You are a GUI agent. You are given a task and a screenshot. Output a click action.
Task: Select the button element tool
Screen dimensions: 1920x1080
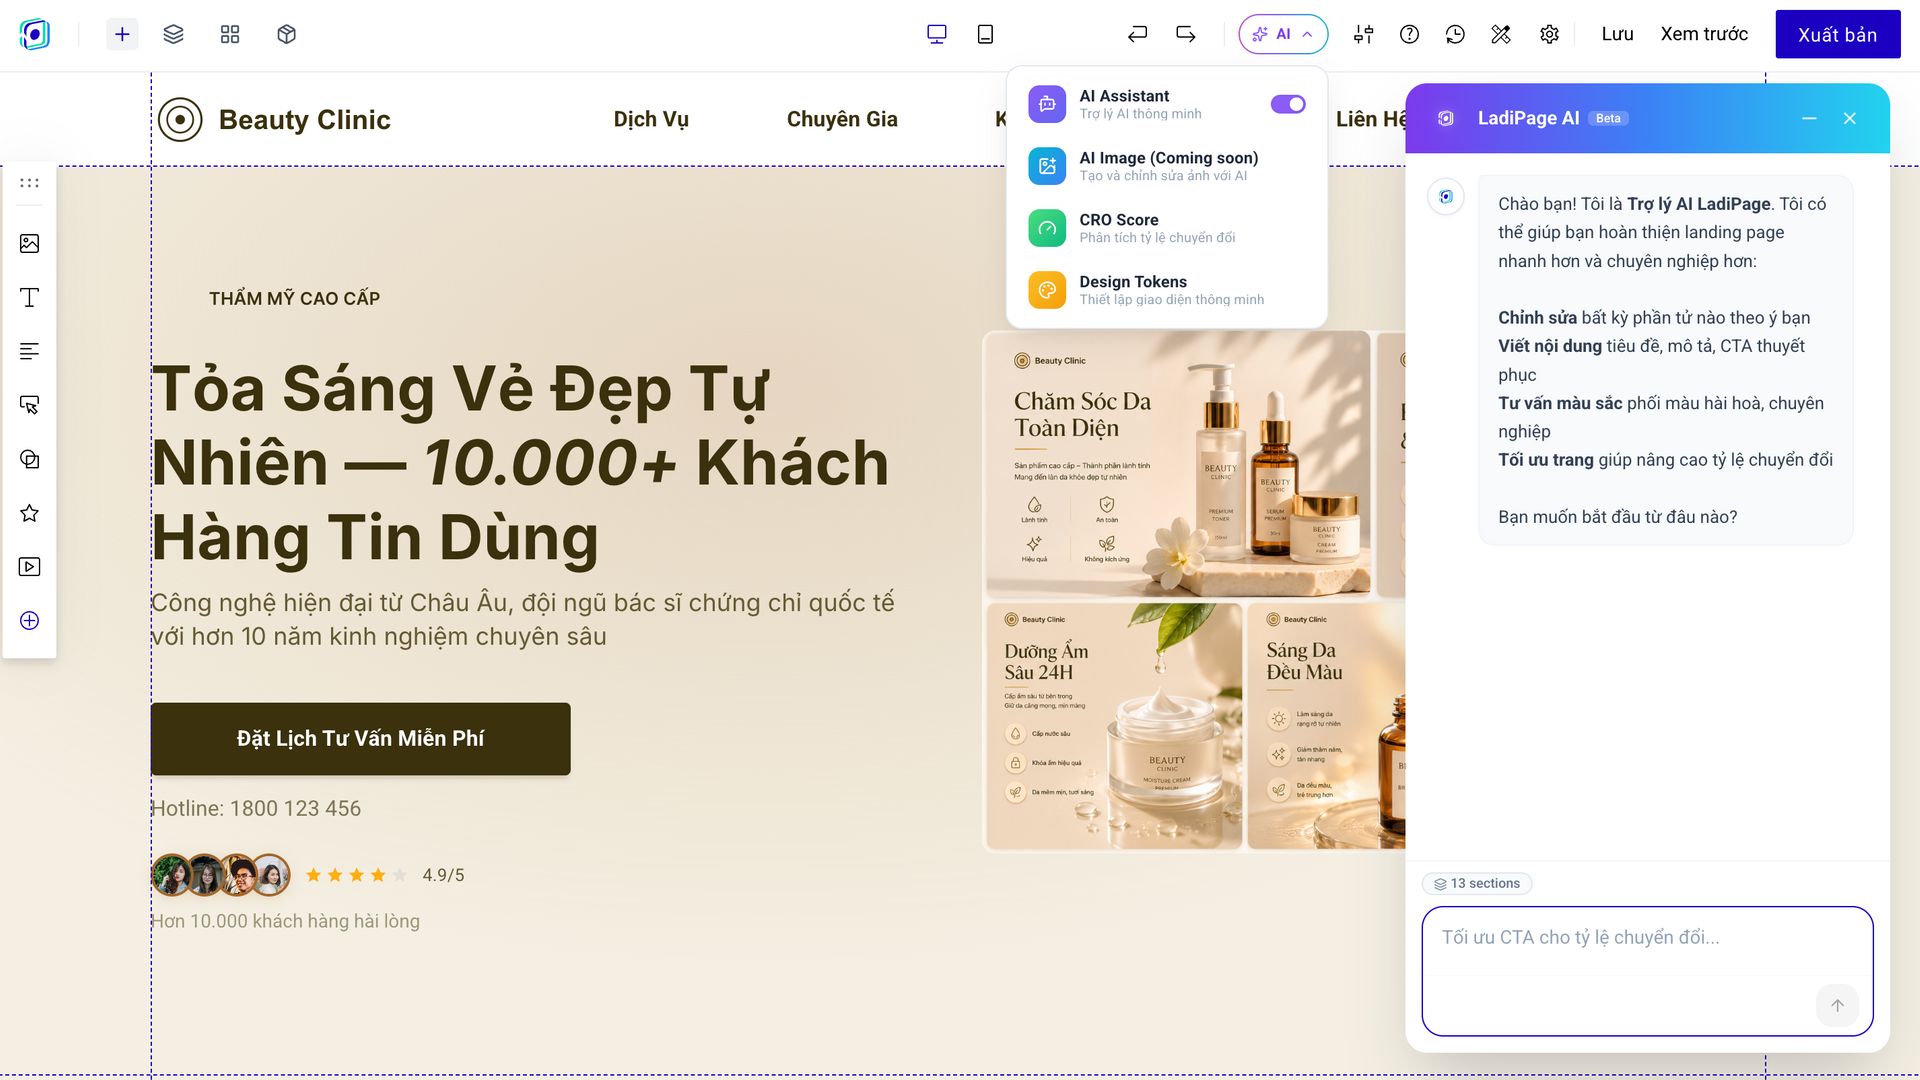click(x=30, y=405)
